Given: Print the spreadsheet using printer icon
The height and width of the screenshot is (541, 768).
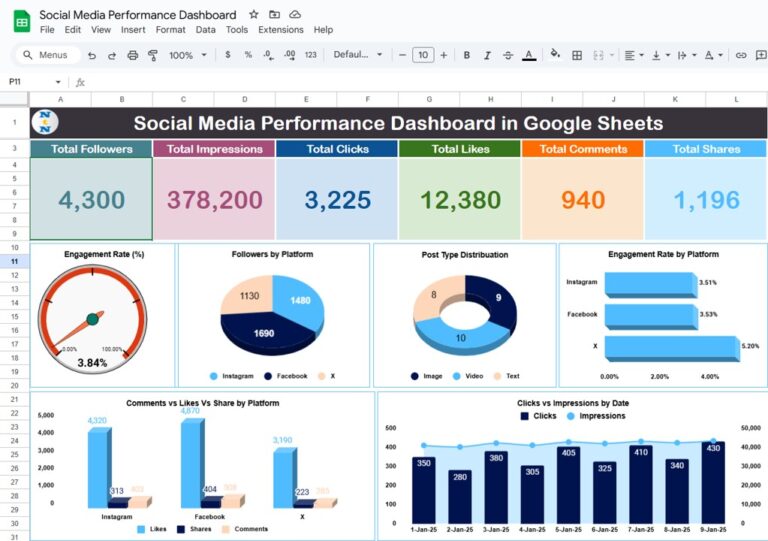Looking at the screenshot, I should click(x=132, y=55).
